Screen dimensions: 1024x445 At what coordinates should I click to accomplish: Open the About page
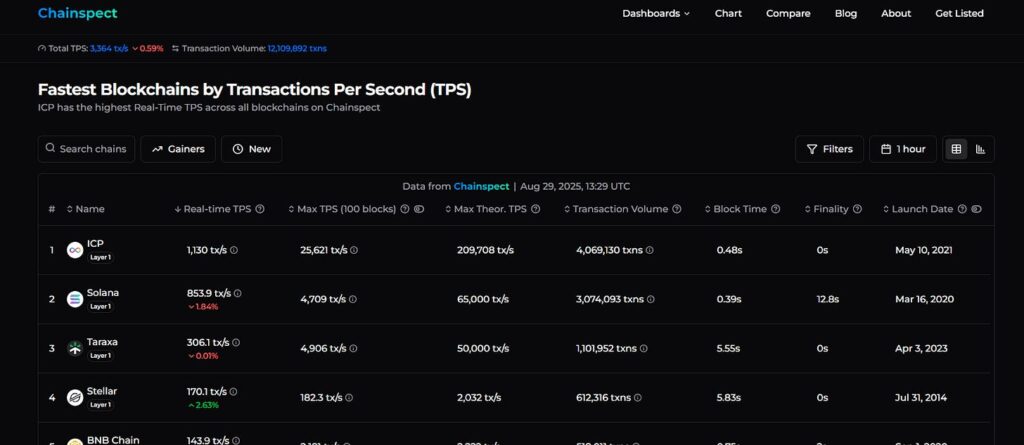(x=896, y=13)
